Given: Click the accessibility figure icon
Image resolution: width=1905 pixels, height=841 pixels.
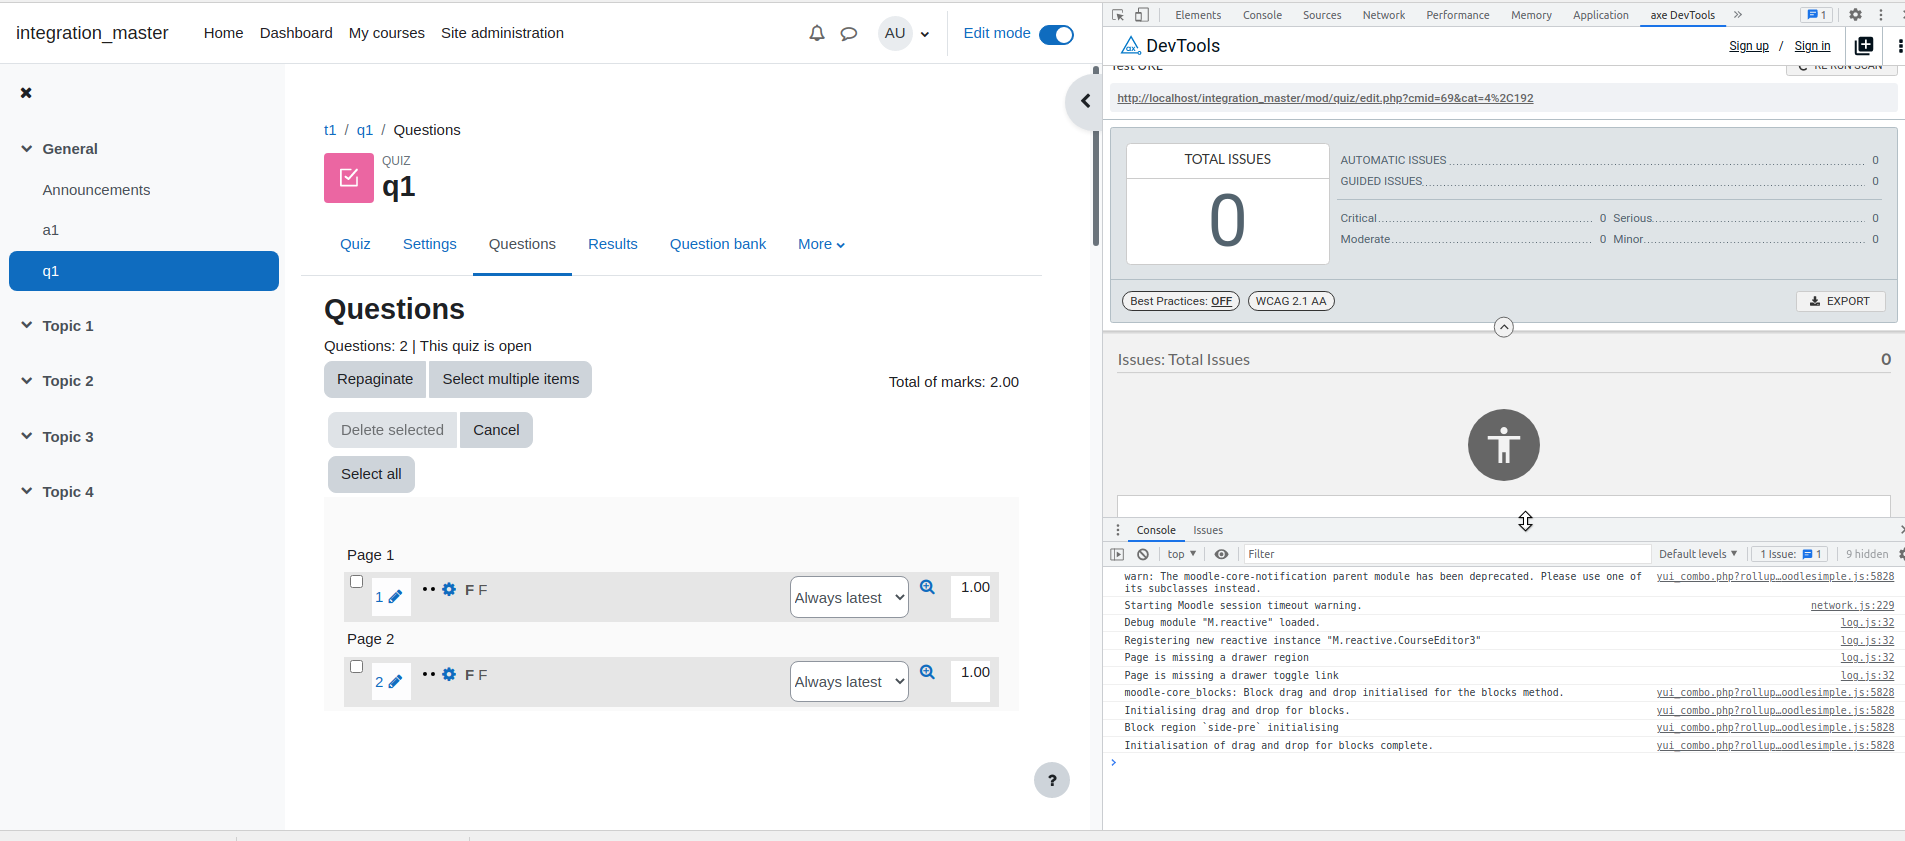Looking at the screenshot, I should tap(1504, 445).
